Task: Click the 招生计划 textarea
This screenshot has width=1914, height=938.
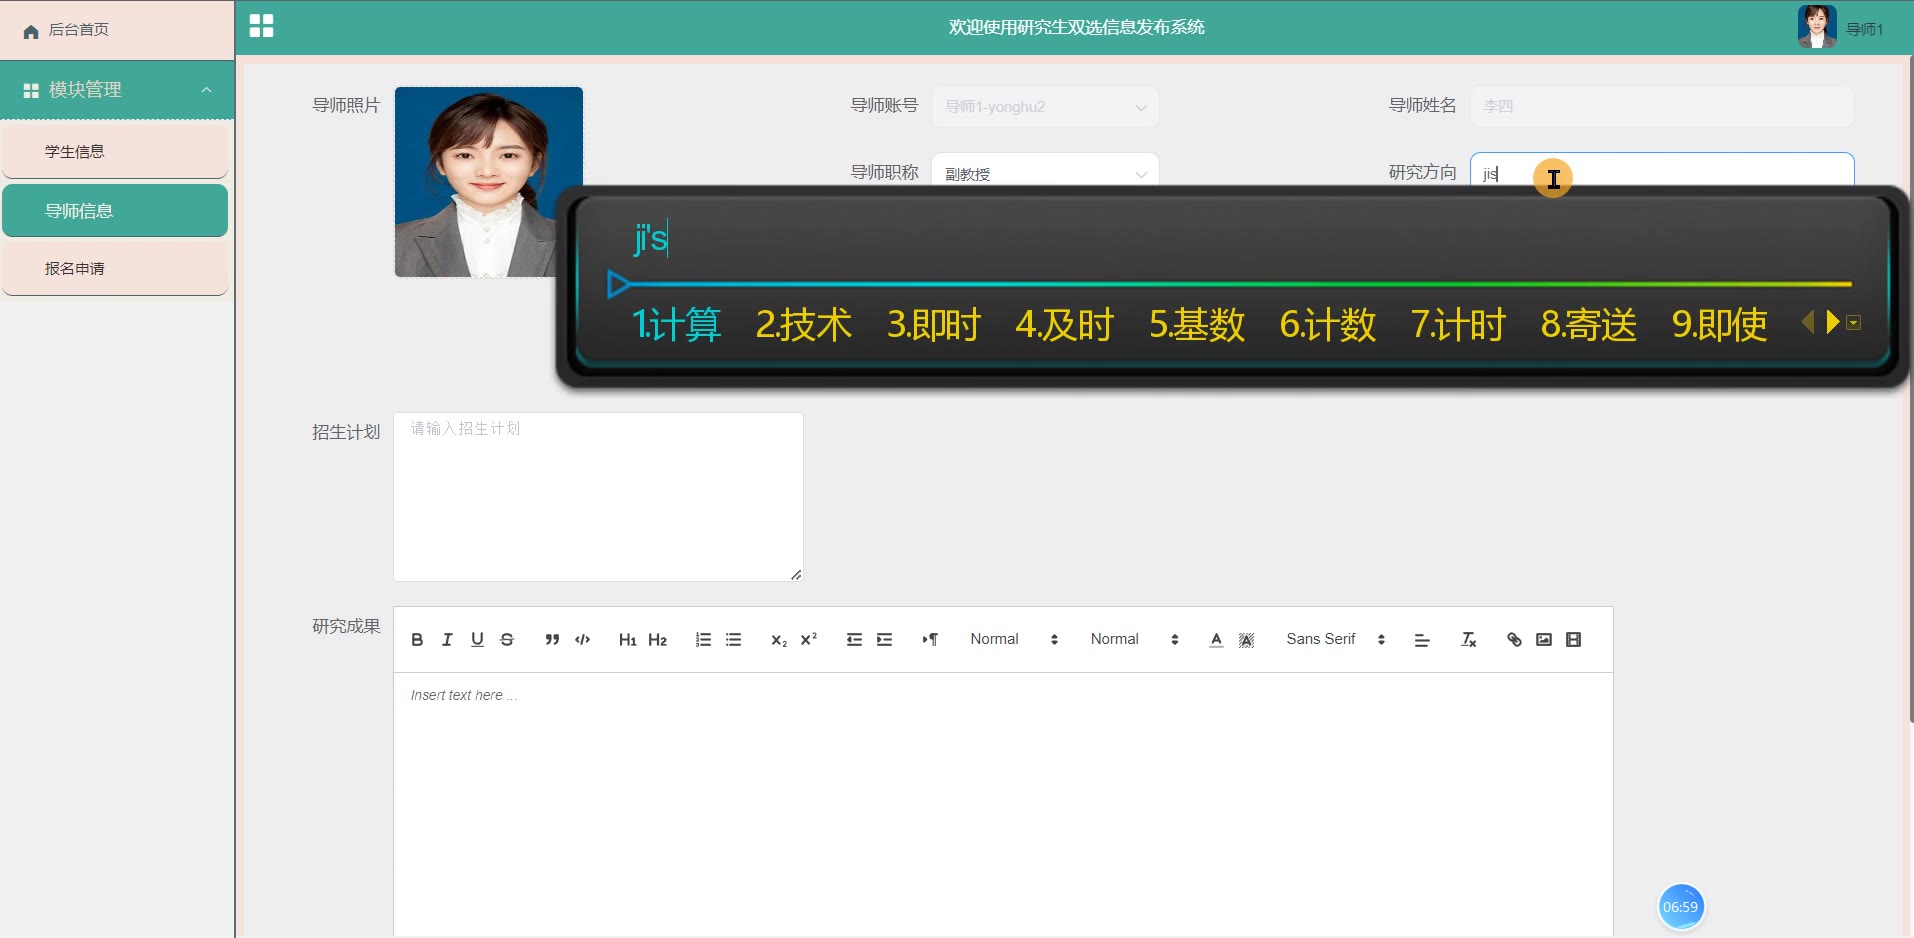Action: click(x=598, y=497)
